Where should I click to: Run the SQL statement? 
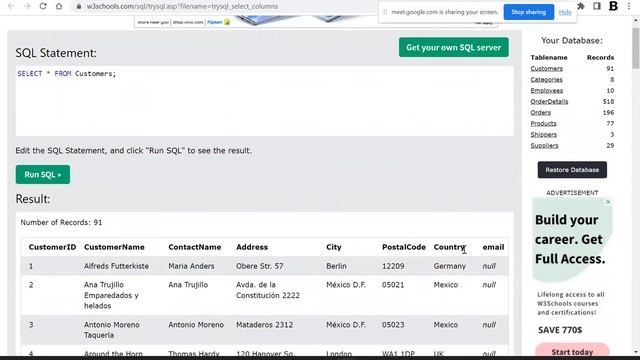[x=43, y=175]
